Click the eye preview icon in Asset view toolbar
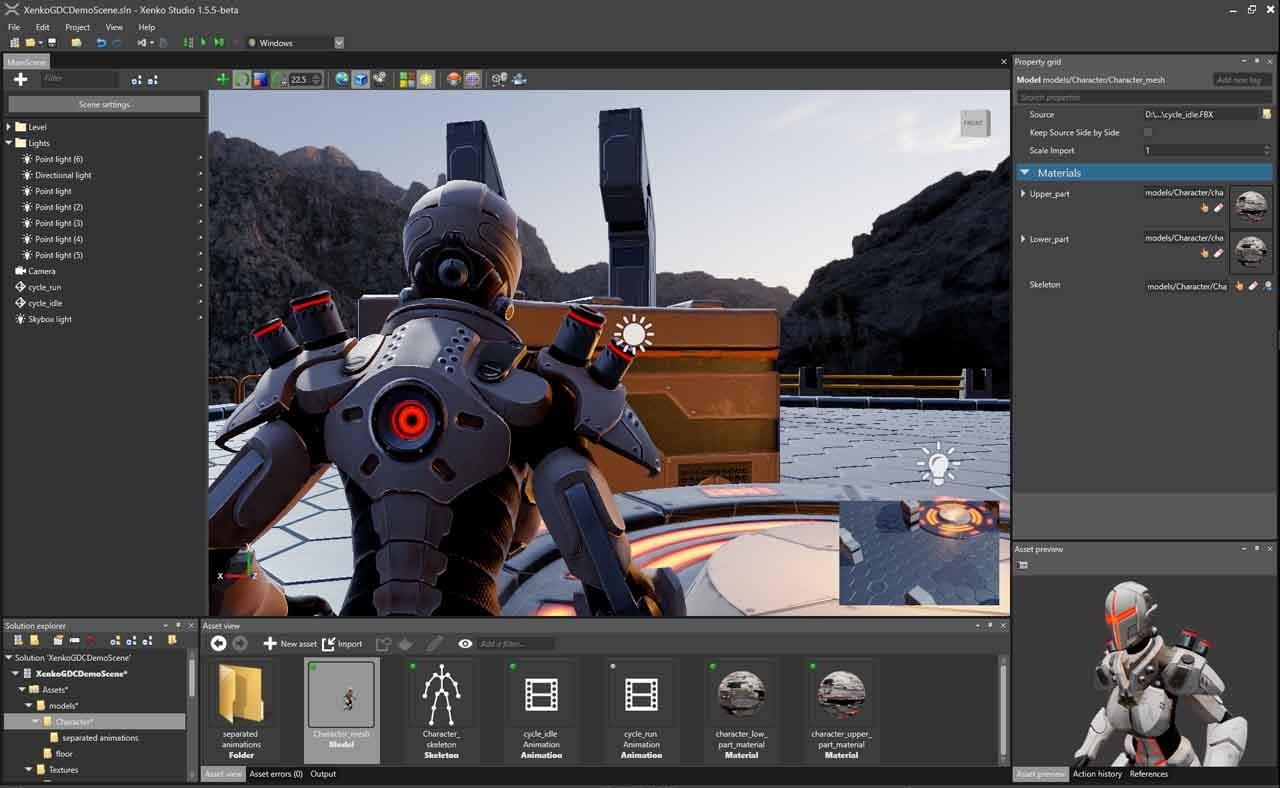 tap(466, 644)
